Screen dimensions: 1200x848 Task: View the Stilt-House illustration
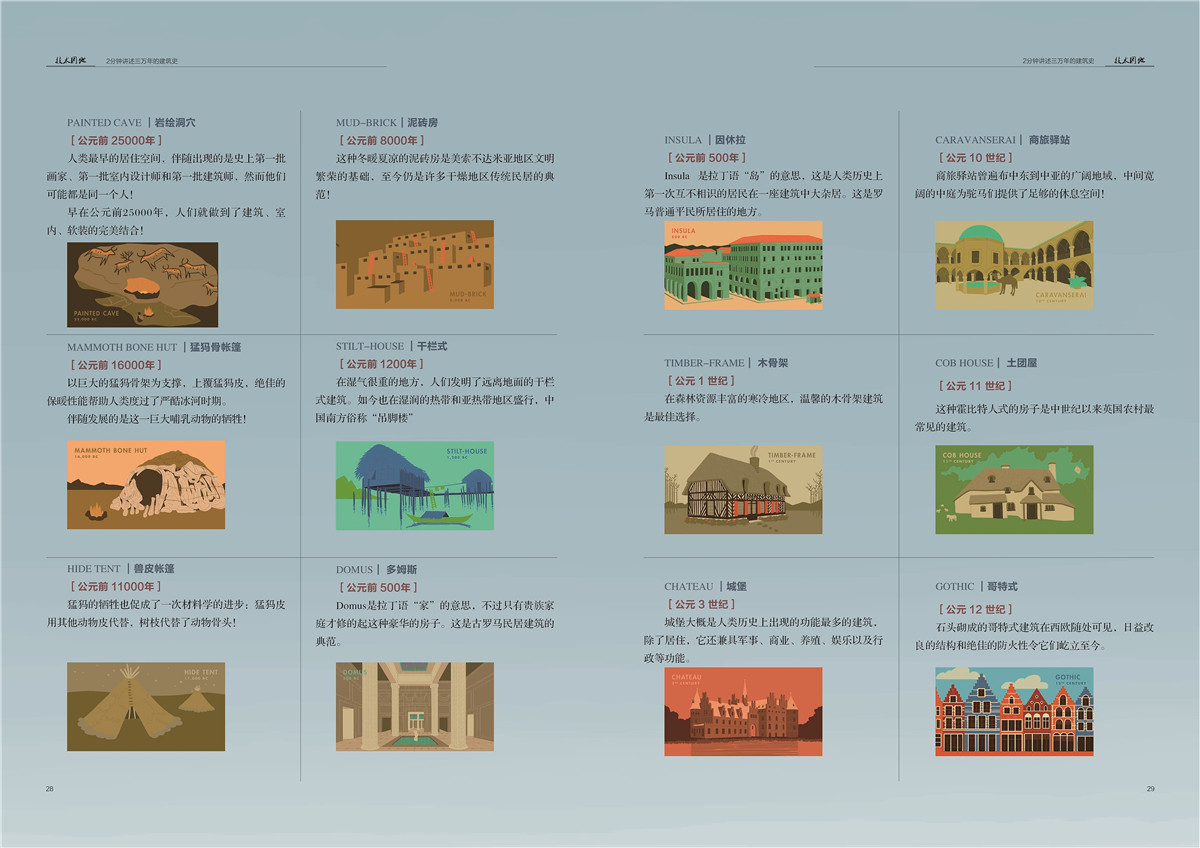(x=414, y=486)
